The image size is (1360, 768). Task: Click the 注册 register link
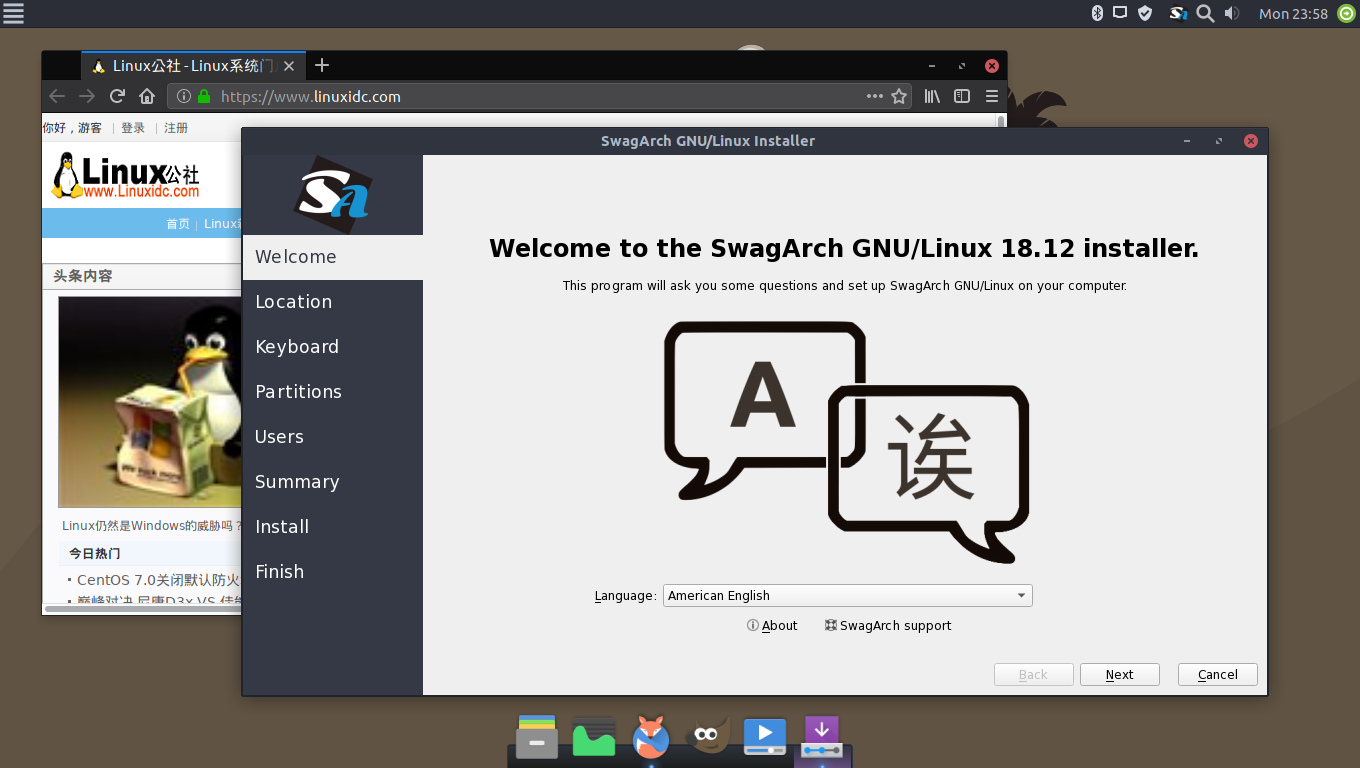(176, 128)
